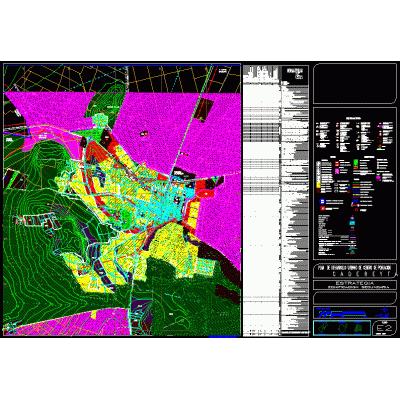
Task: Click the red circle legend symbol
Action: tap(356, 210)
